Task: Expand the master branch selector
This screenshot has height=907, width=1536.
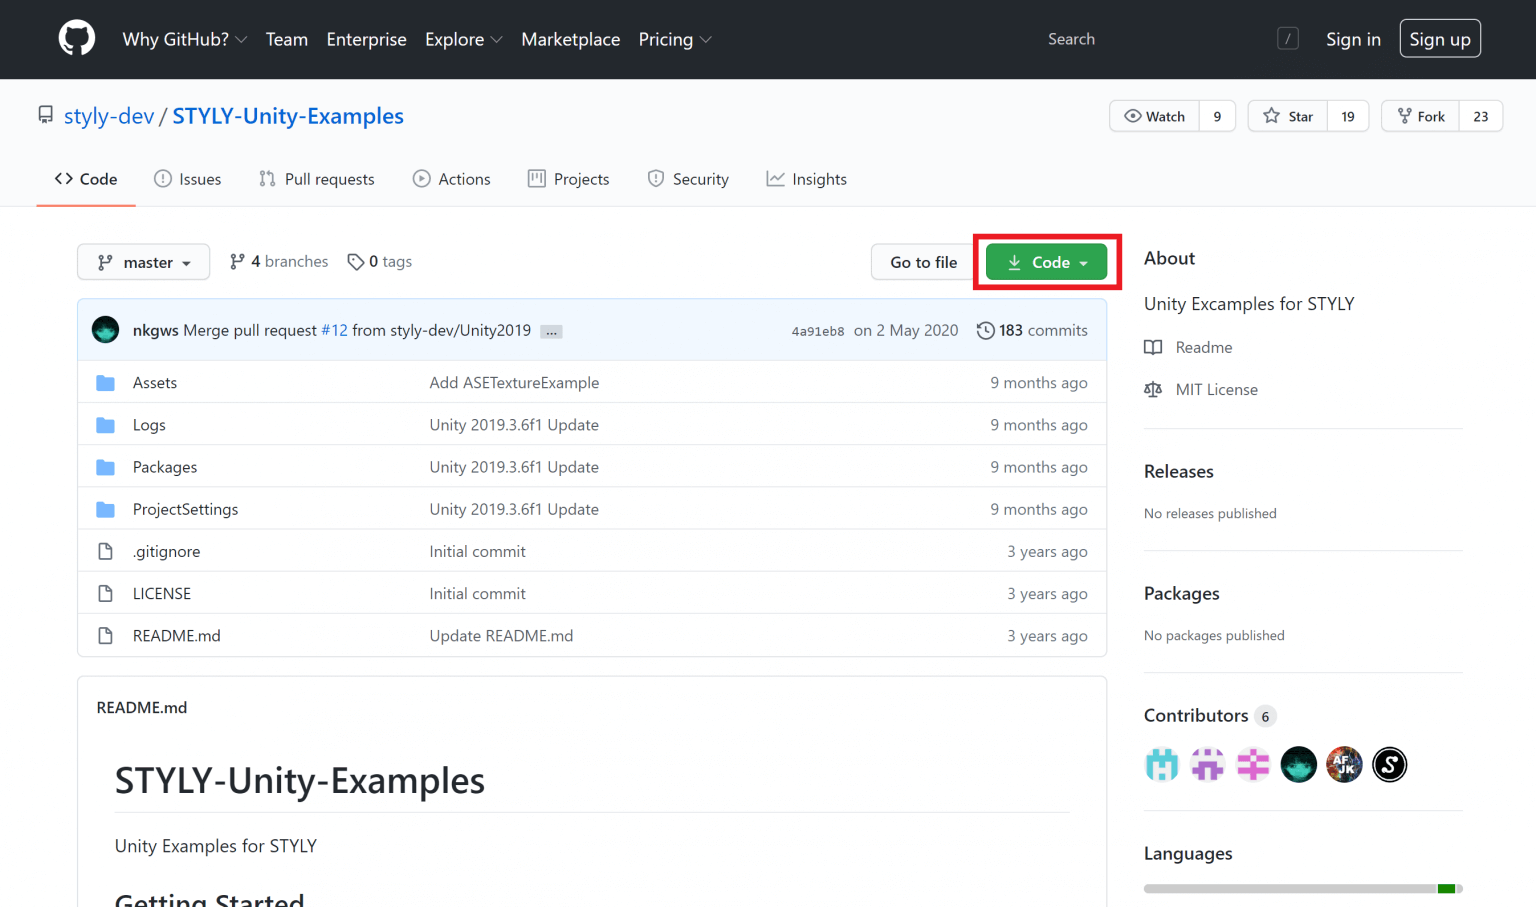Action: coord(143,261)
